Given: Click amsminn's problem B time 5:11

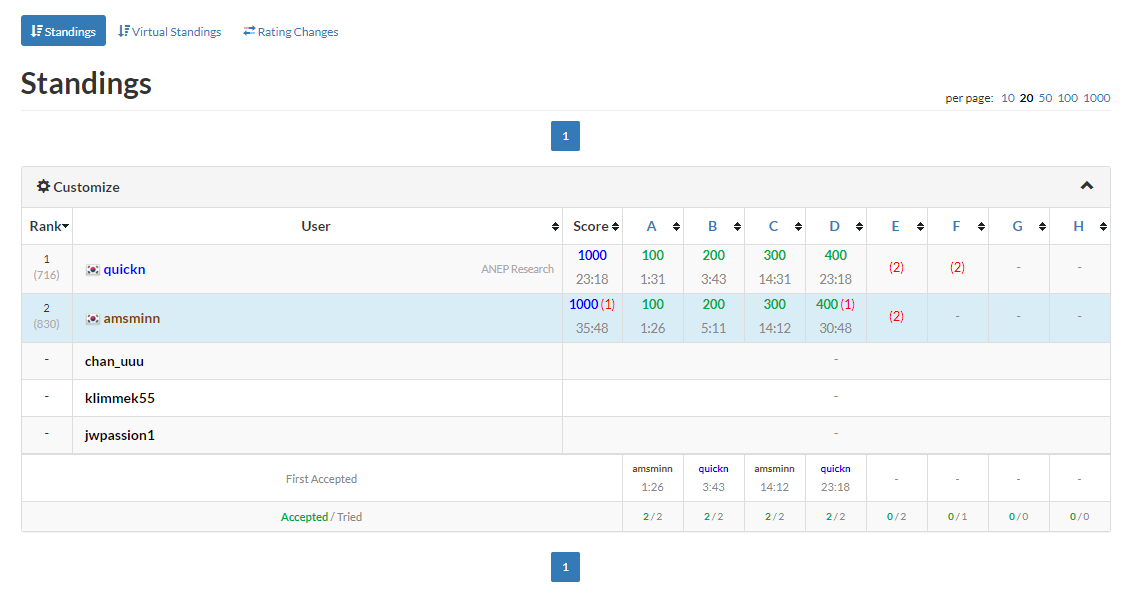Looking at the screenshot, I should [x=714, y=328].
